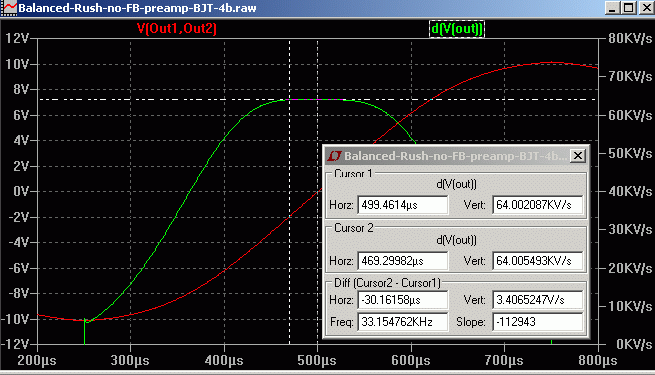Click the 500µs label on time axis
This screenshot has height=375, width=655.
coord(317,360)
